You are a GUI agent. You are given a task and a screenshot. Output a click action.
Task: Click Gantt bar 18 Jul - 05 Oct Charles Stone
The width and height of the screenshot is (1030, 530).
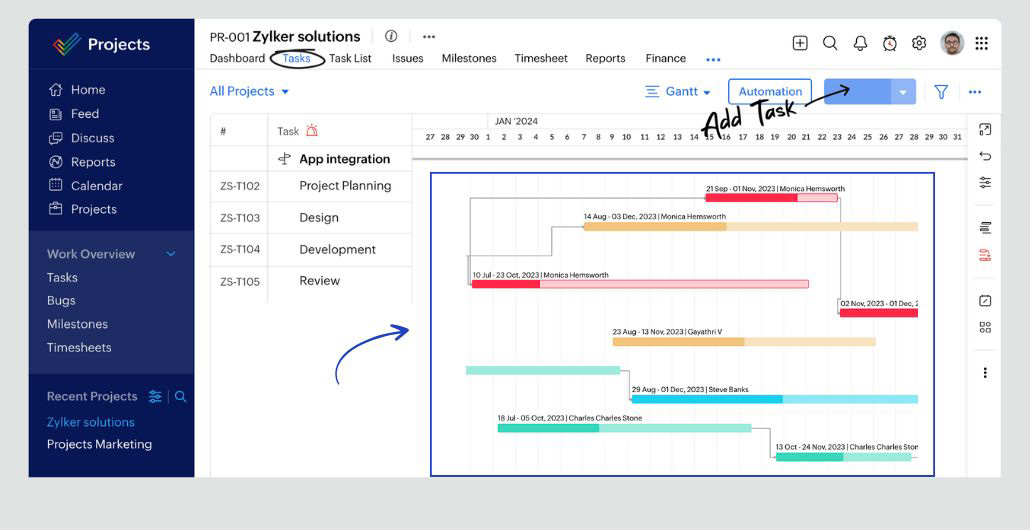coord(624,428)
